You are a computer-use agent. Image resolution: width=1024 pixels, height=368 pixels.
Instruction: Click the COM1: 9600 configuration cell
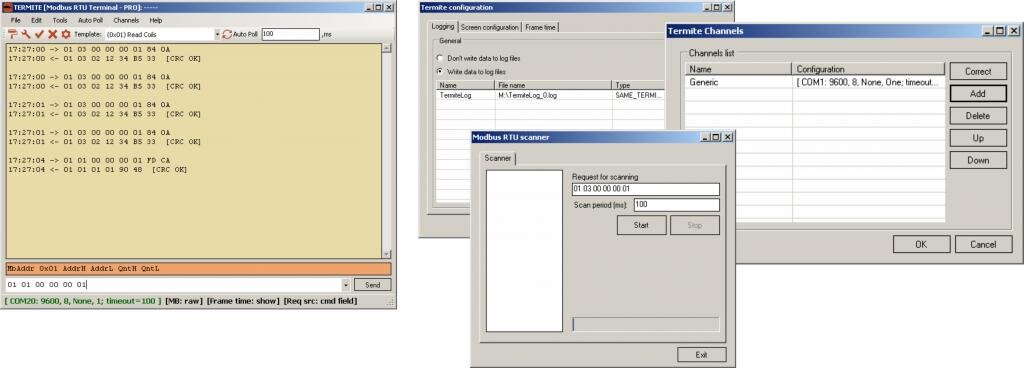[x=869, y=83]
